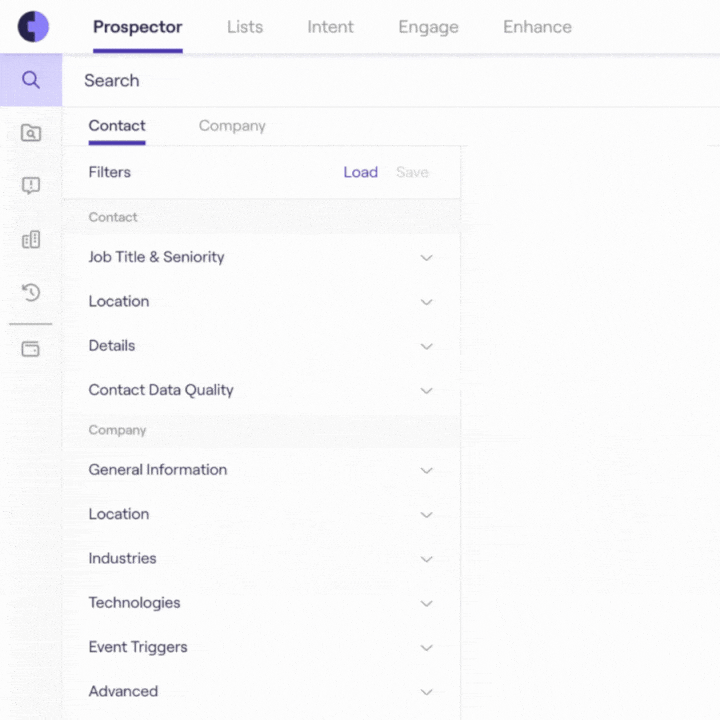Click the Job Title & Seniority label
The width and height of the screenshot is (720, 720).
(x=157, y=257)
